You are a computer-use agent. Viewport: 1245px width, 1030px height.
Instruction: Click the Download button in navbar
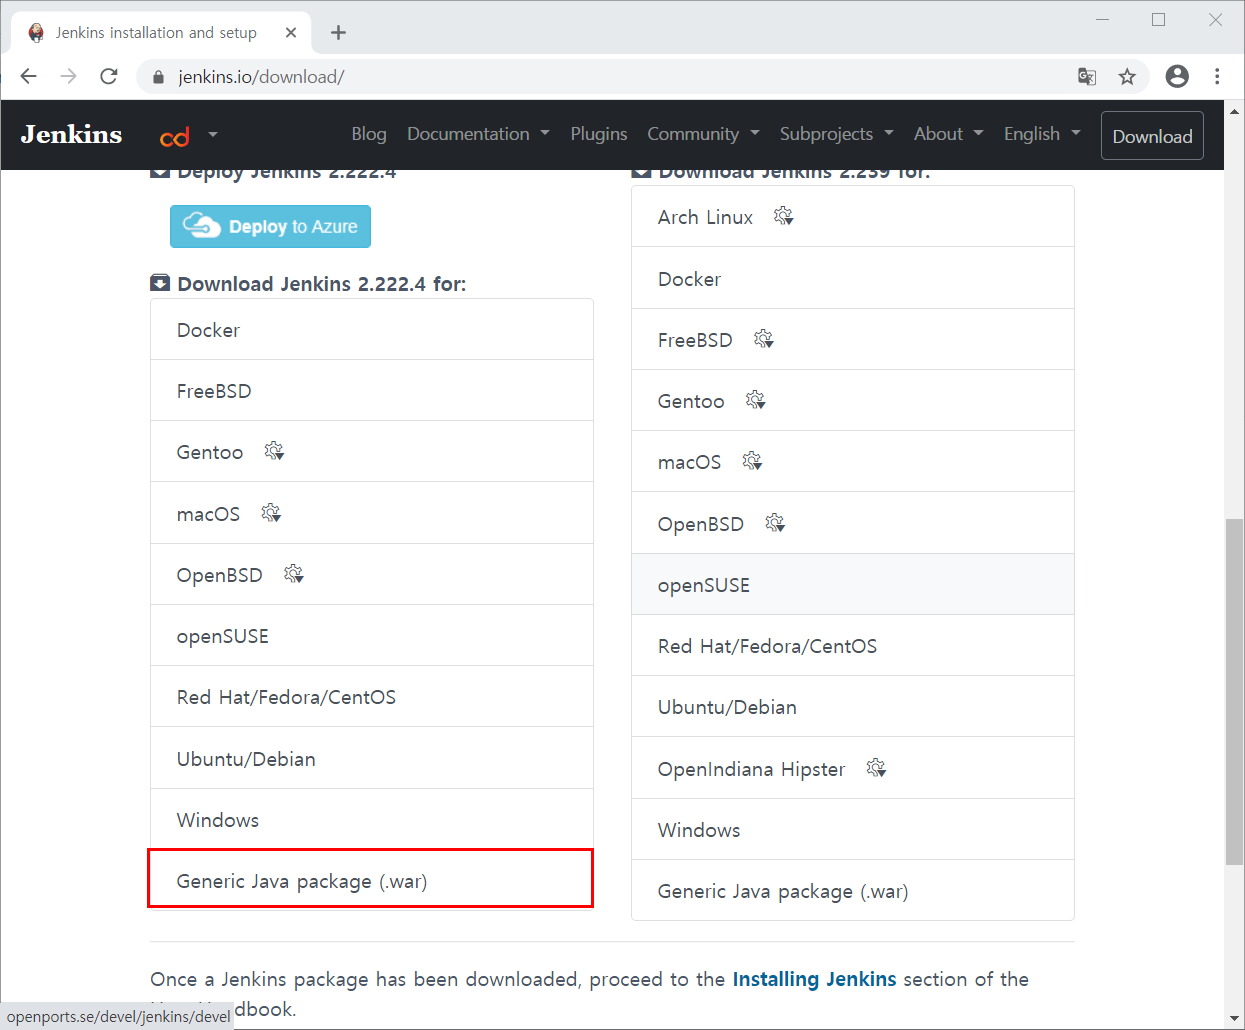1152,136
